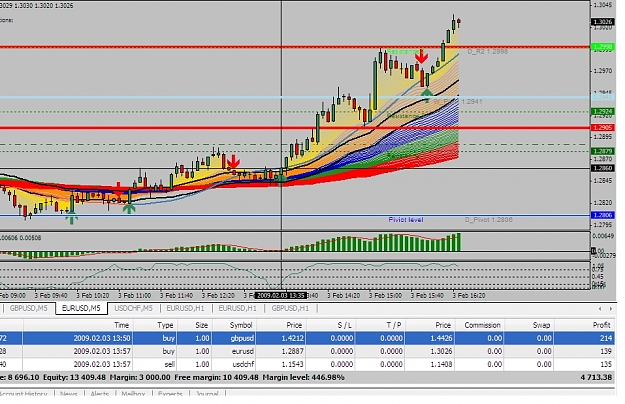Click the 1.4426 current price cell
Screen dimensions: 625x404
tap(440, 338)
